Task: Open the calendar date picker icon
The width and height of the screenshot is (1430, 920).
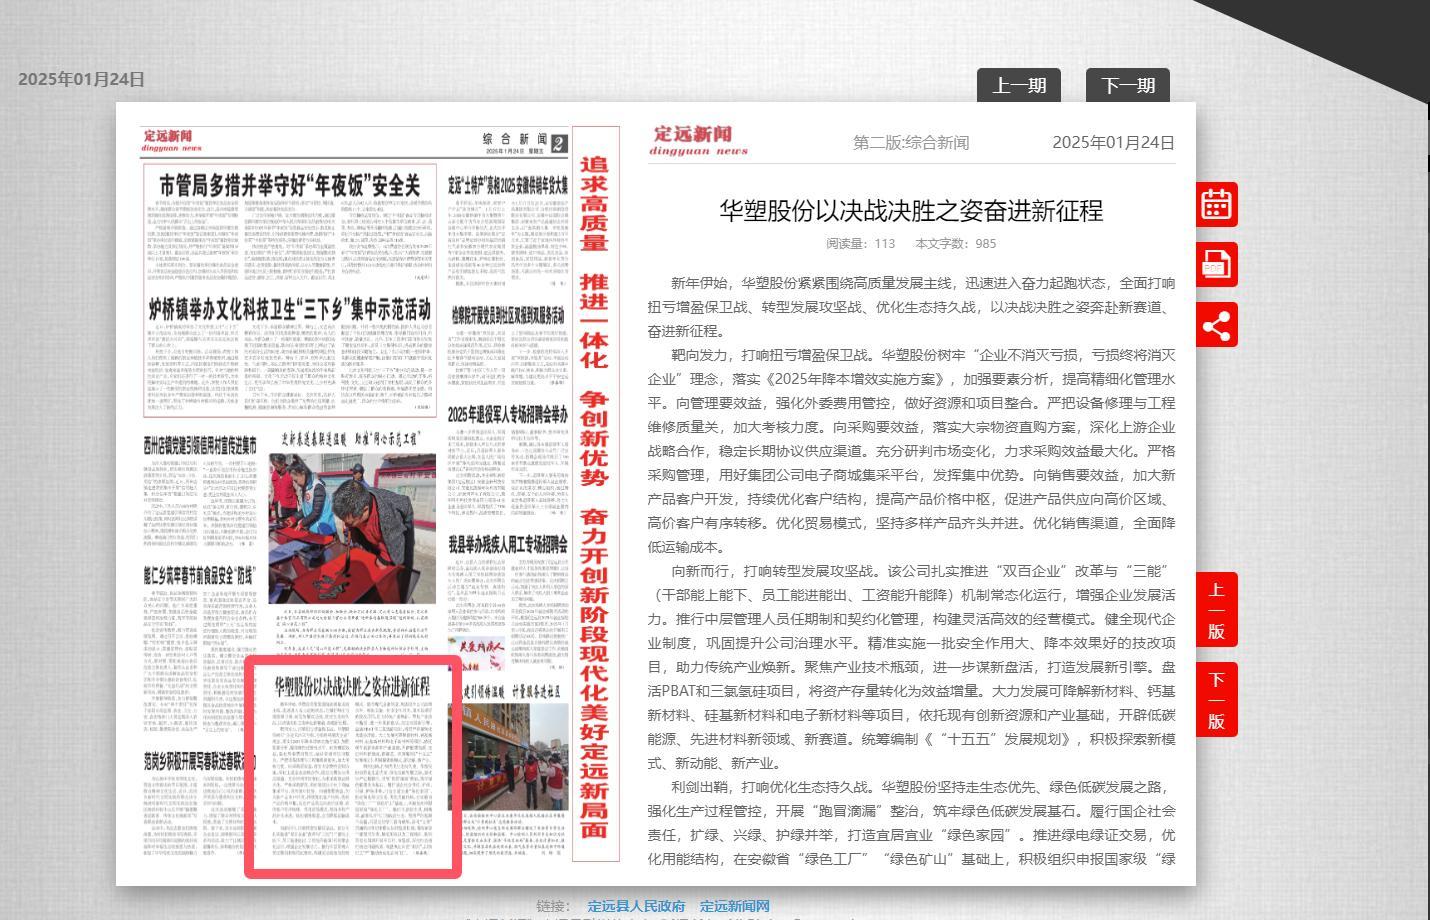Action: 1216,205
